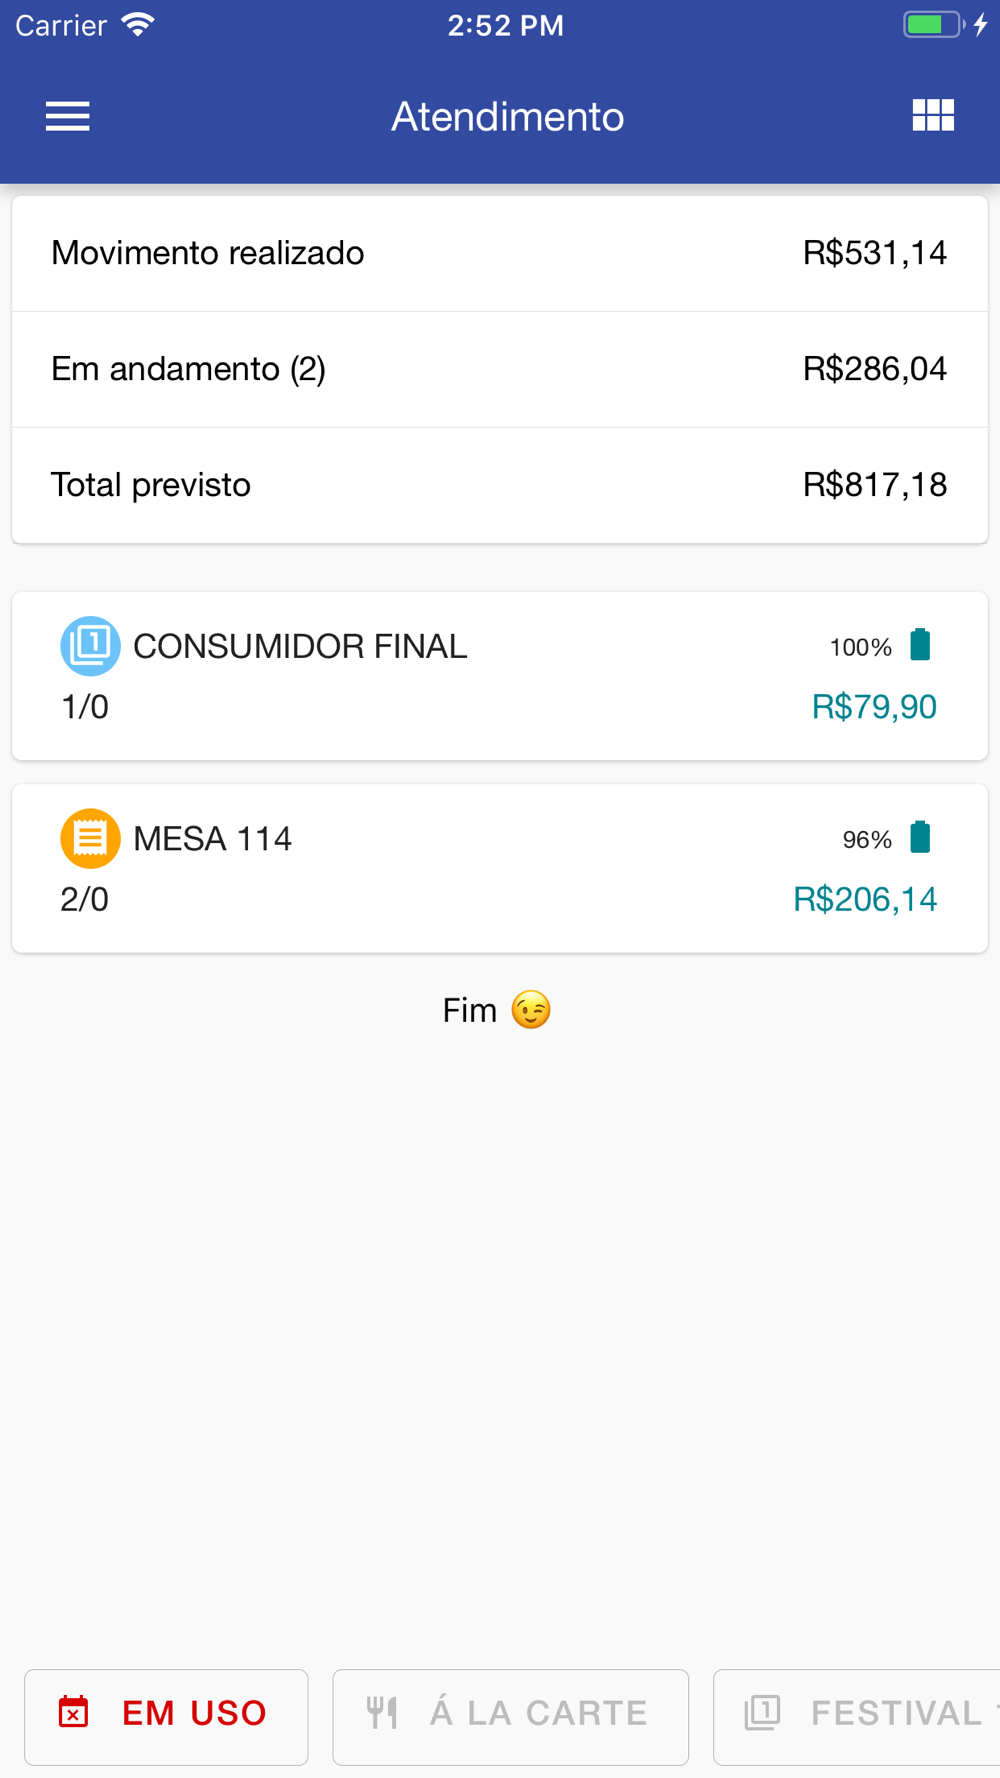Open the Em andamento (2) row
The image size is (1000, 1778).
500,369
